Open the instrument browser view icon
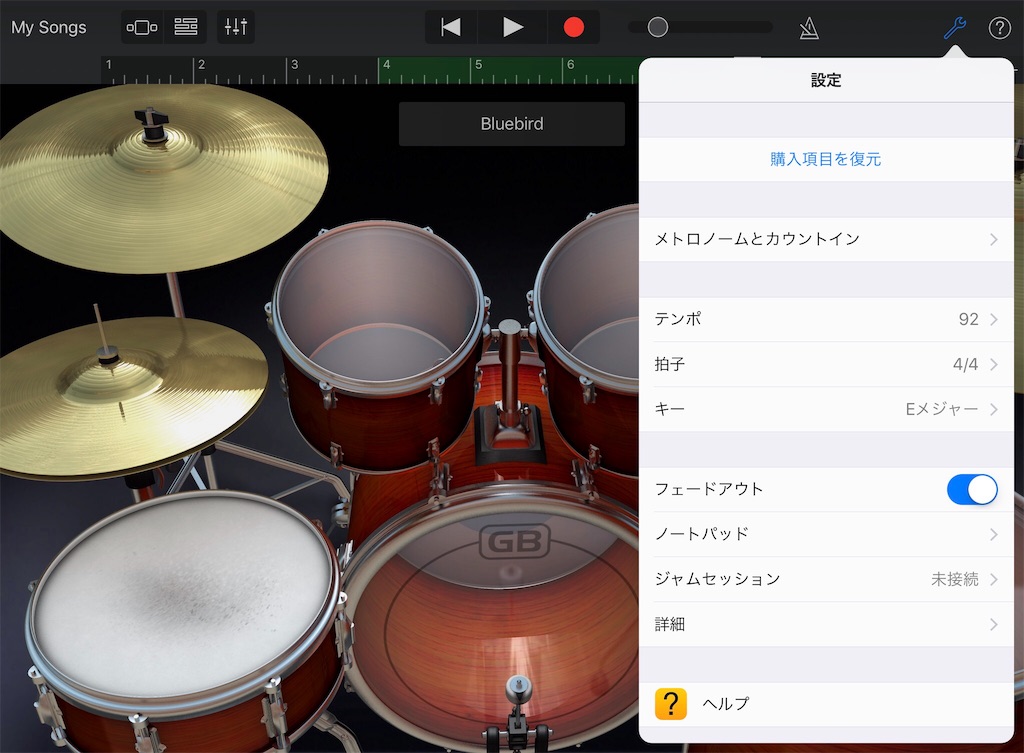This screenshot has width=1024, height=753. tap(142, 27)
